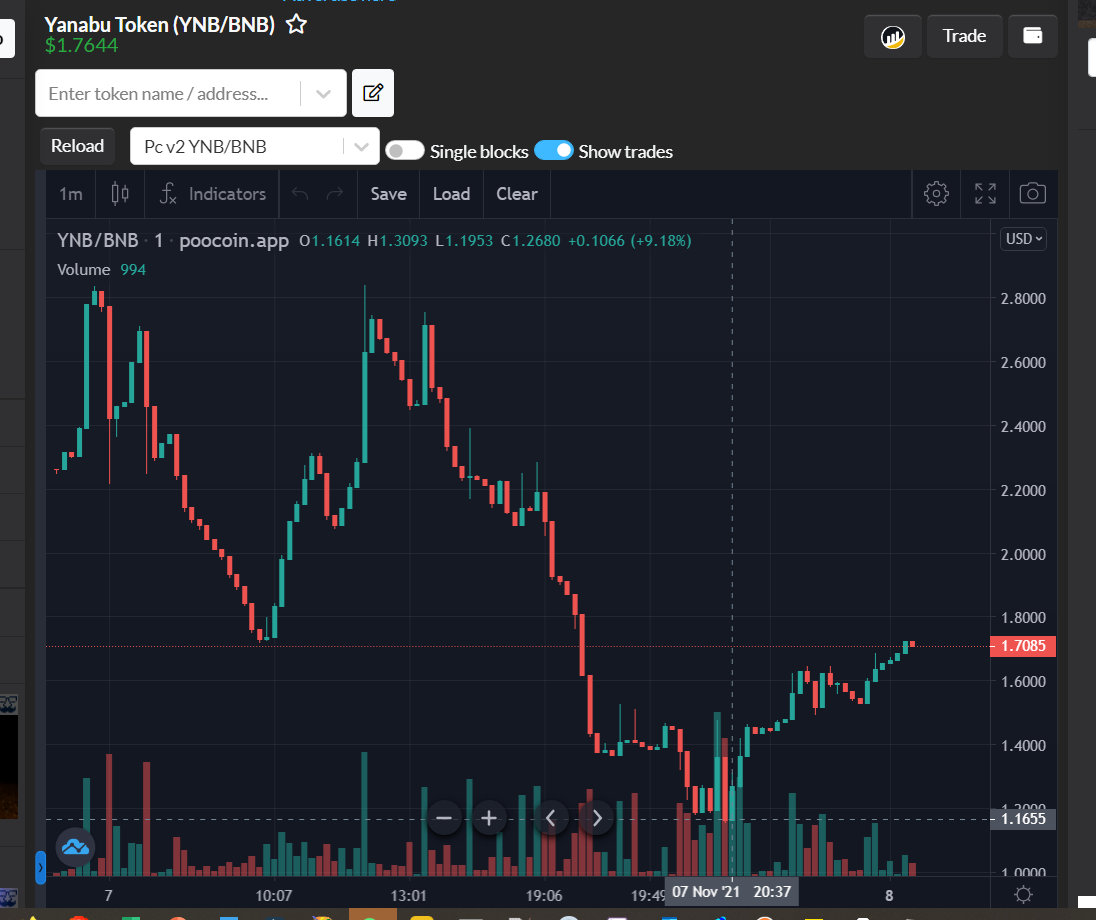Screen dimensions: 1096x920
Task: Open the time axis settings gear
Action: coord(1023,894)
